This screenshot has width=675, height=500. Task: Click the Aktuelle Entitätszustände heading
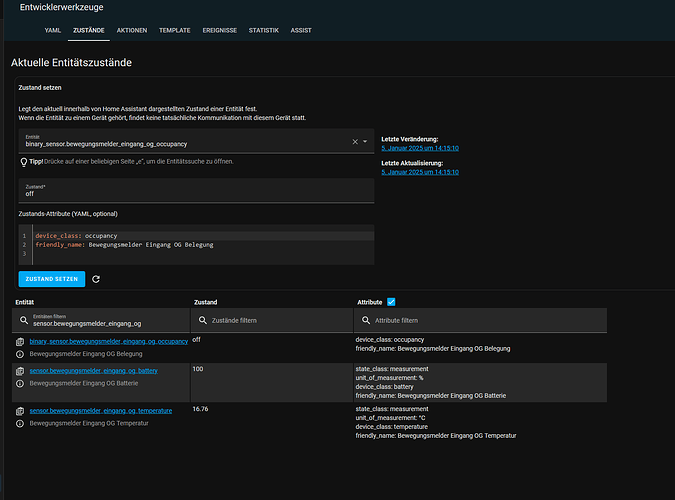tap(71, 62)
